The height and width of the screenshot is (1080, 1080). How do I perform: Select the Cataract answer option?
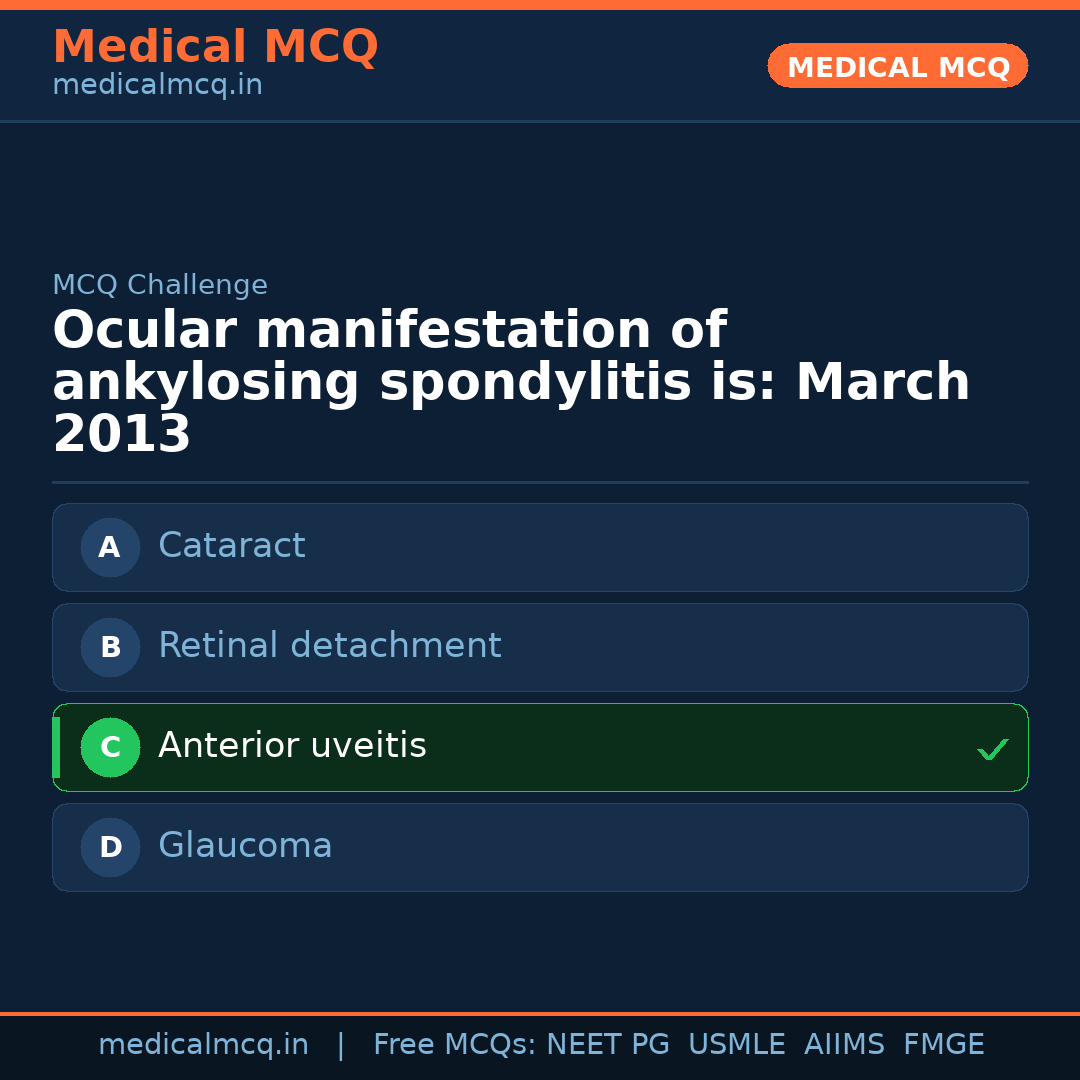[x=540, y=547]
